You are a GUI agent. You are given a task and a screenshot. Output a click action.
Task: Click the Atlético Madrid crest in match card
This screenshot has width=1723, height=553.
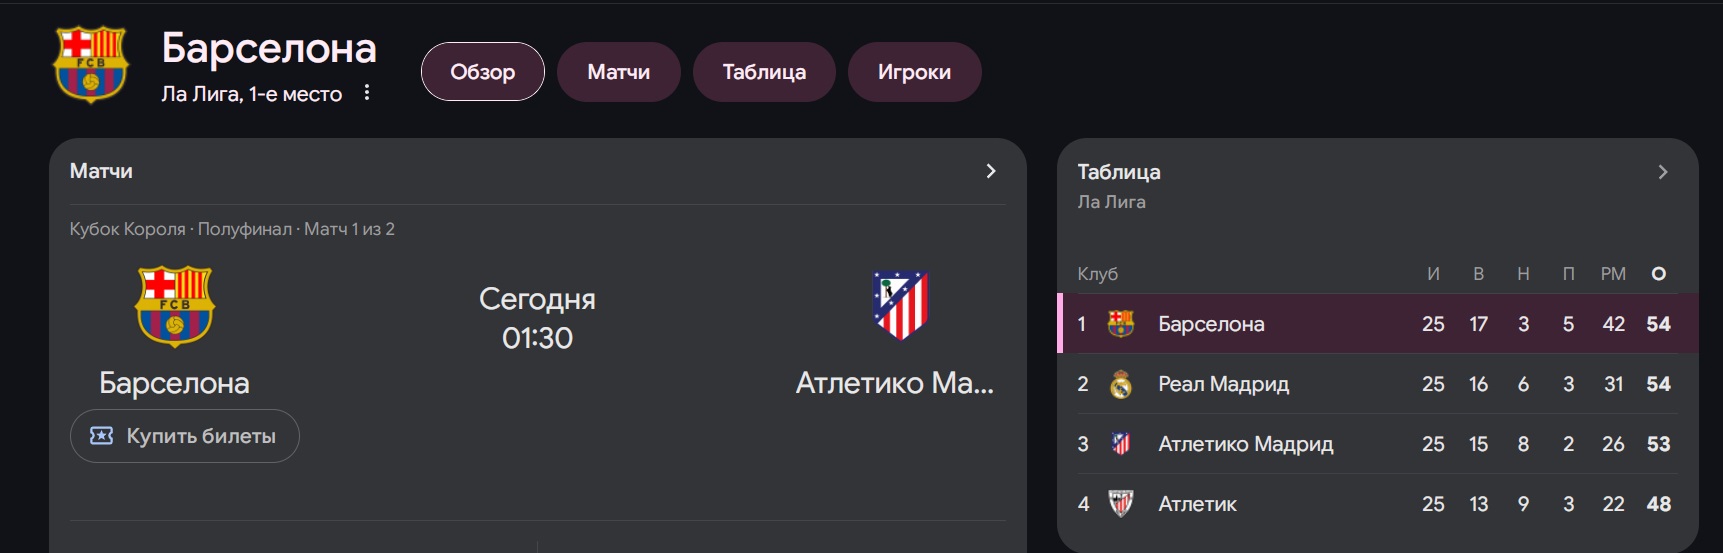(x=900, y=306)
